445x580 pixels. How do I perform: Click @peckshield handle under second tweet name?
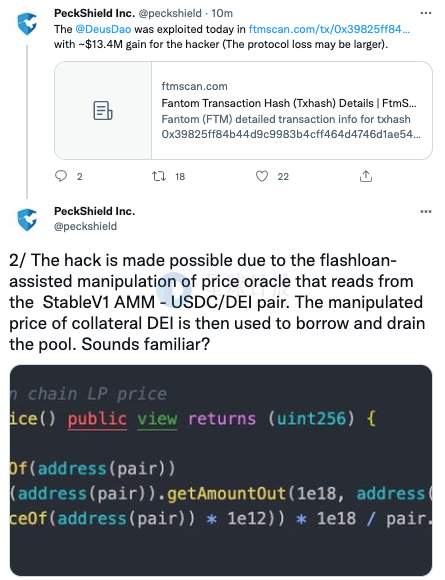[x=85, y=226]
